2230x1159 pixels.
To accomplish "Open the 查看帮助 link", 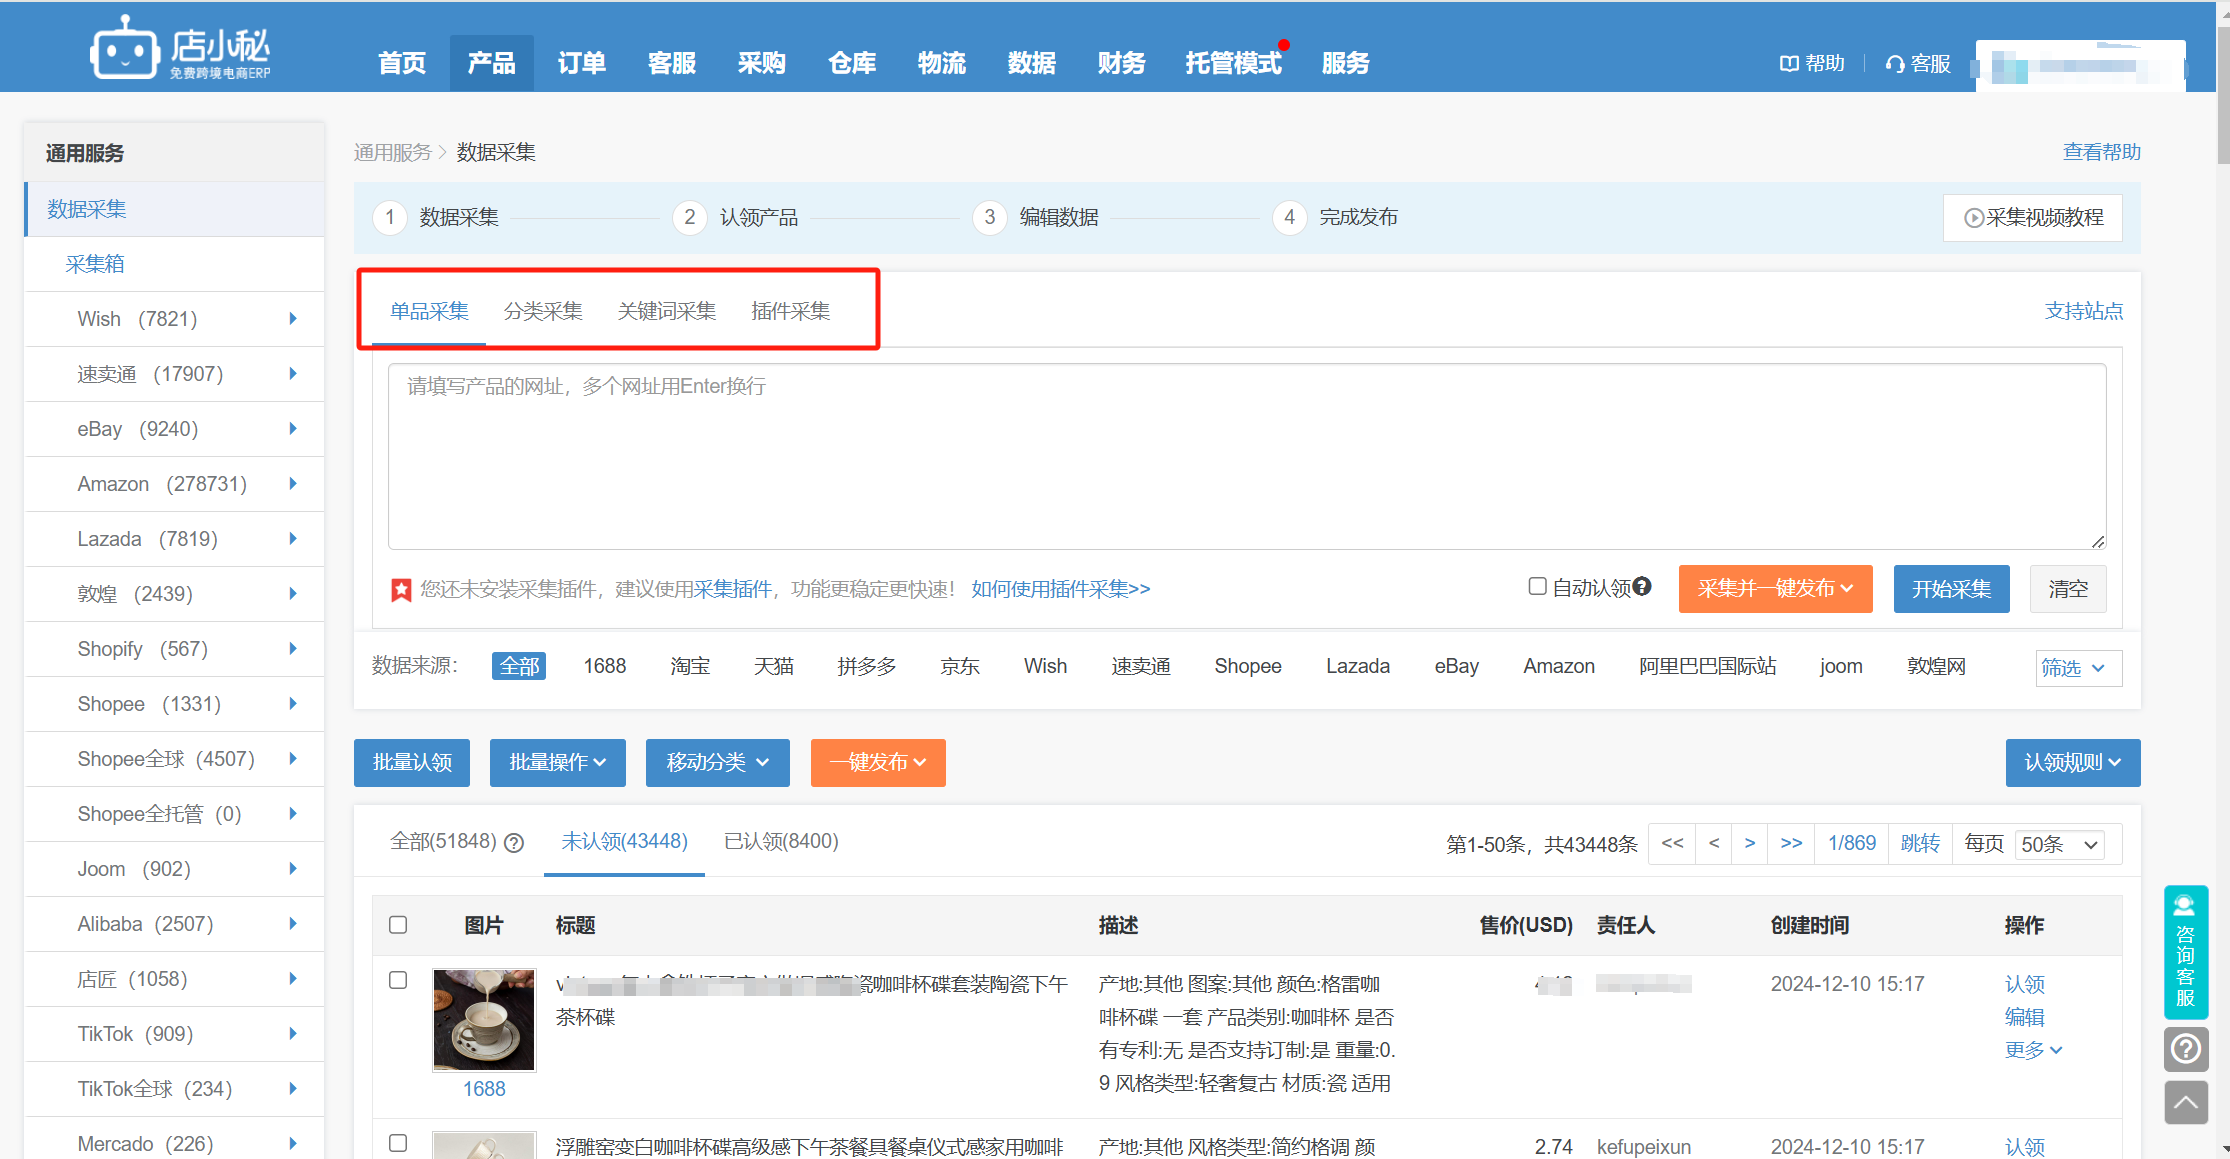I will [2102, 152].
